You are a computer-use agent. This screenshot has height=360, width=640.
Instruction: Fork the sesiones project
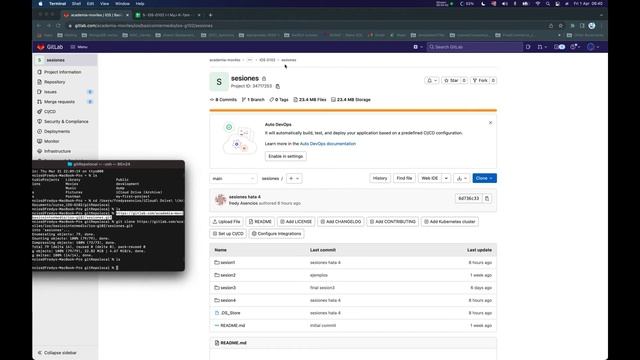[x=480, y=81]
